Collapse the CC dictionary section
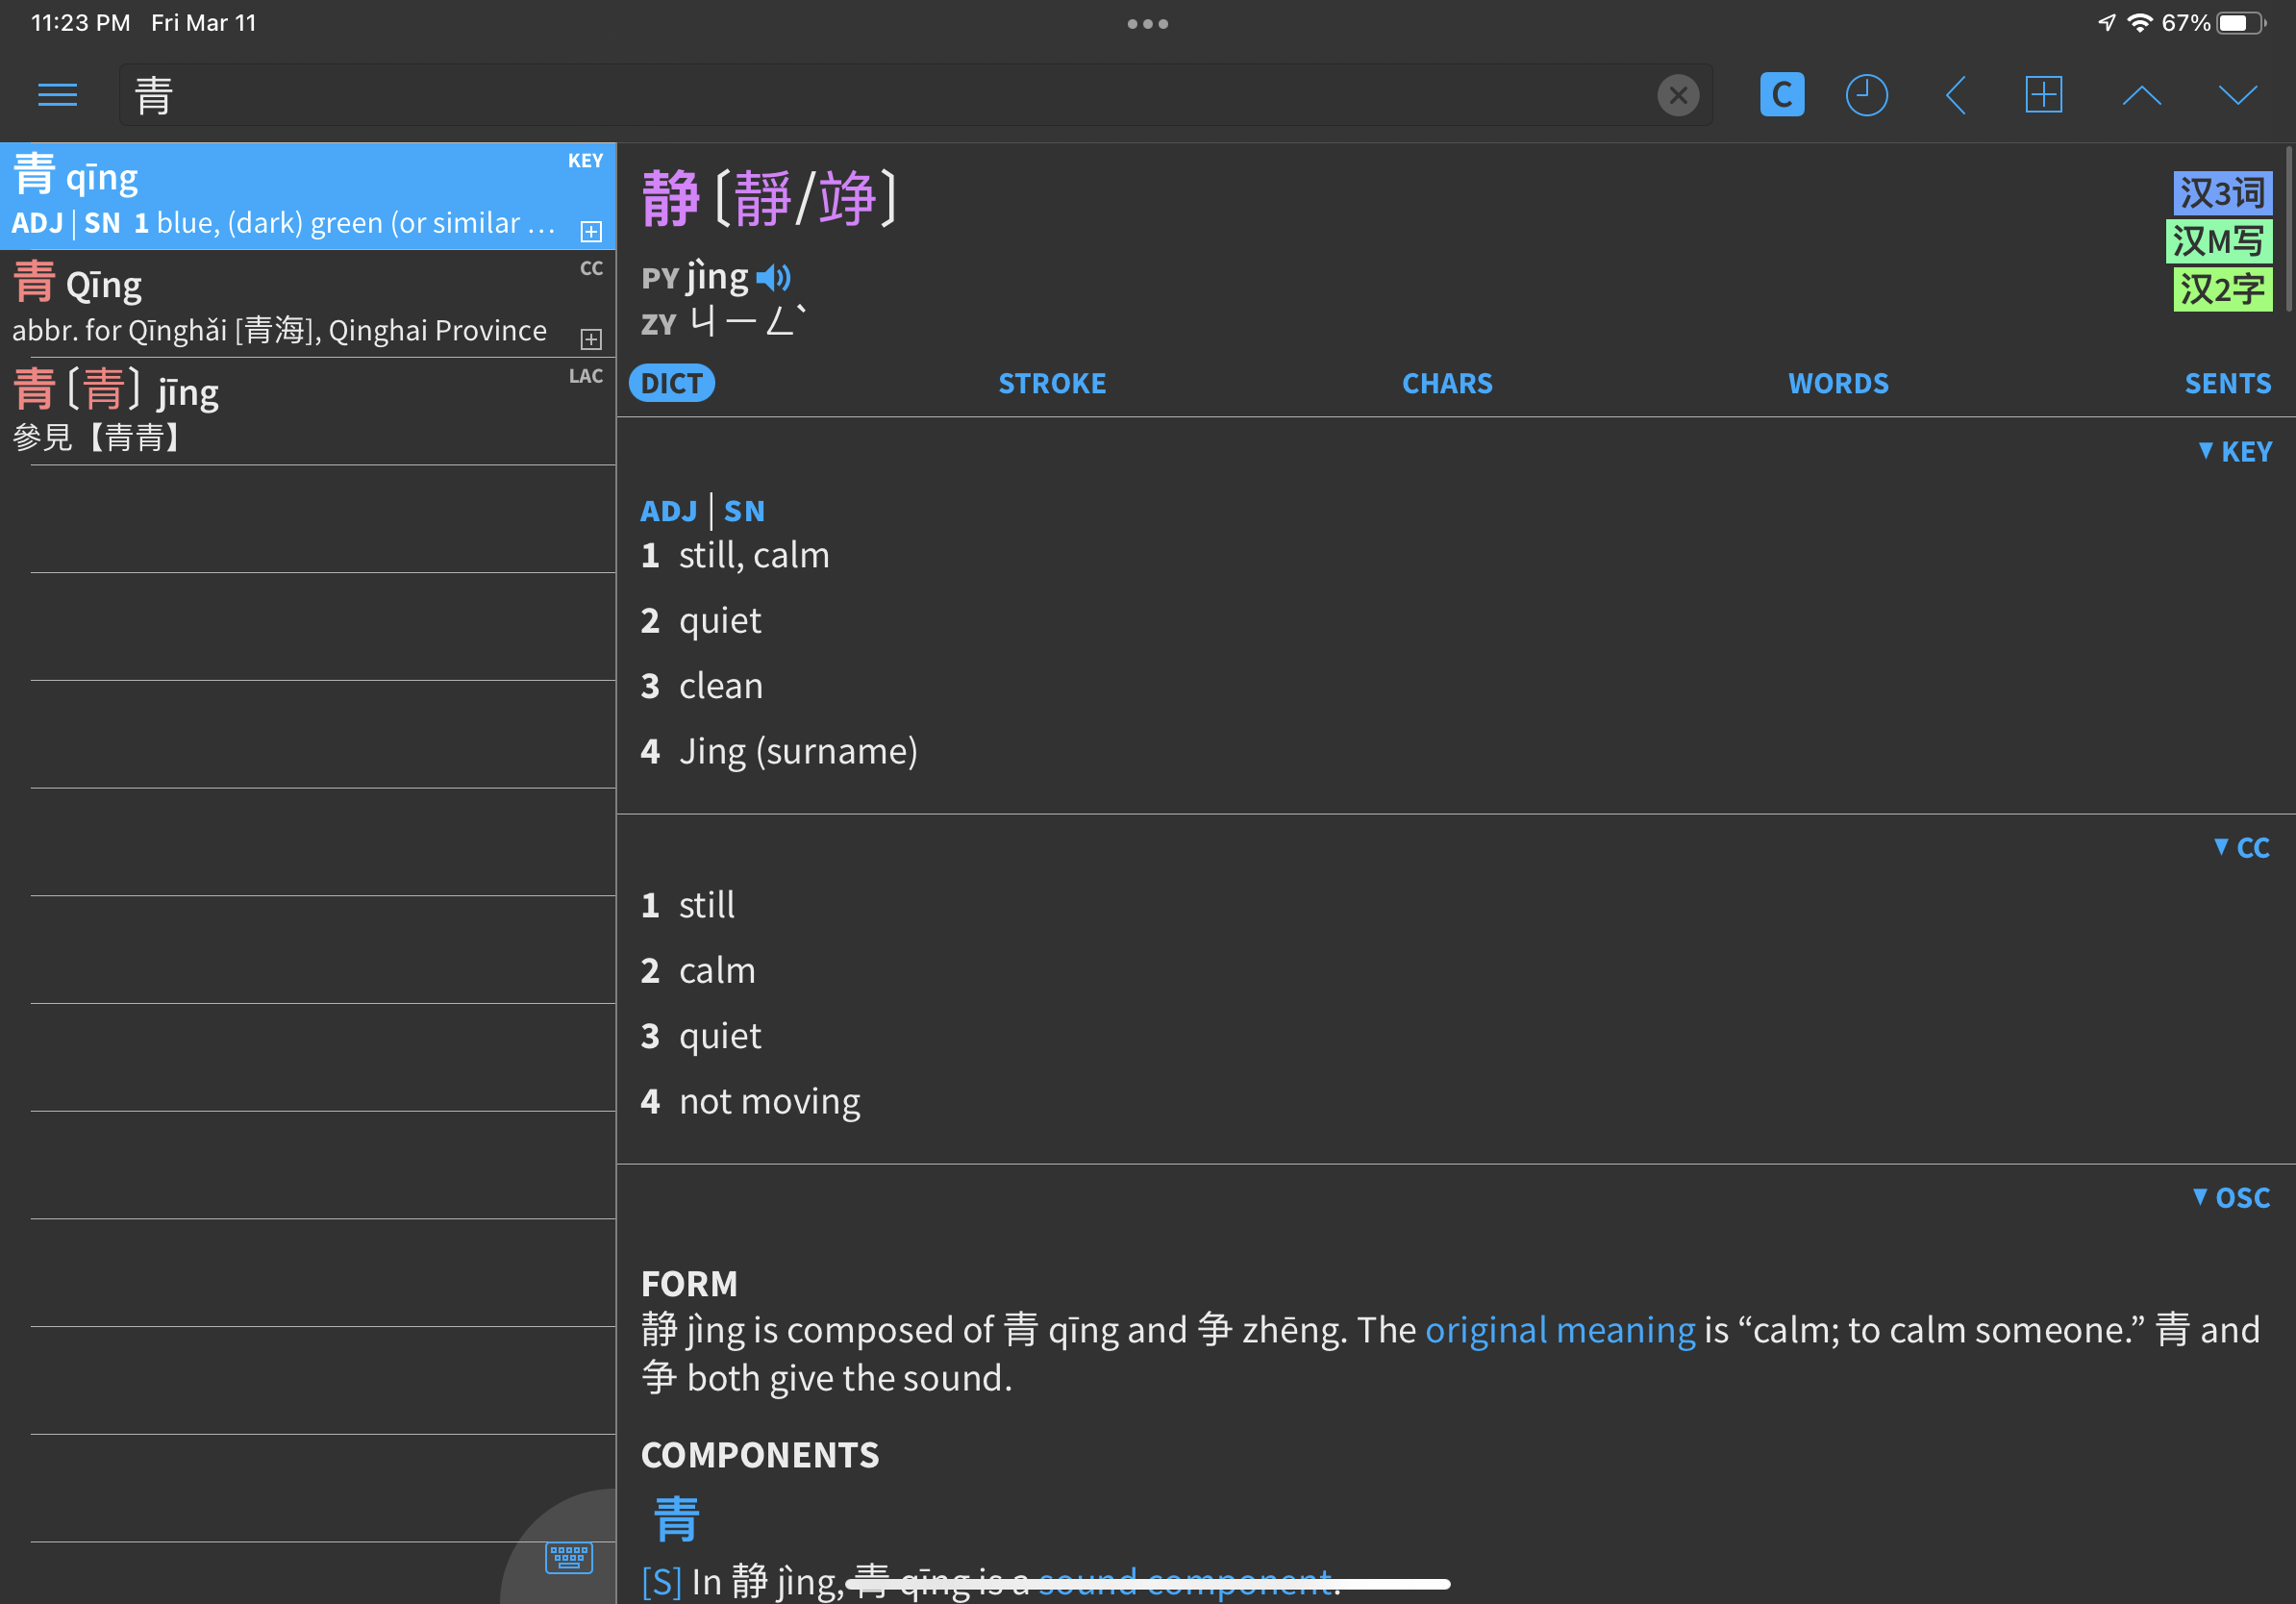 [x=2241, y=848]
